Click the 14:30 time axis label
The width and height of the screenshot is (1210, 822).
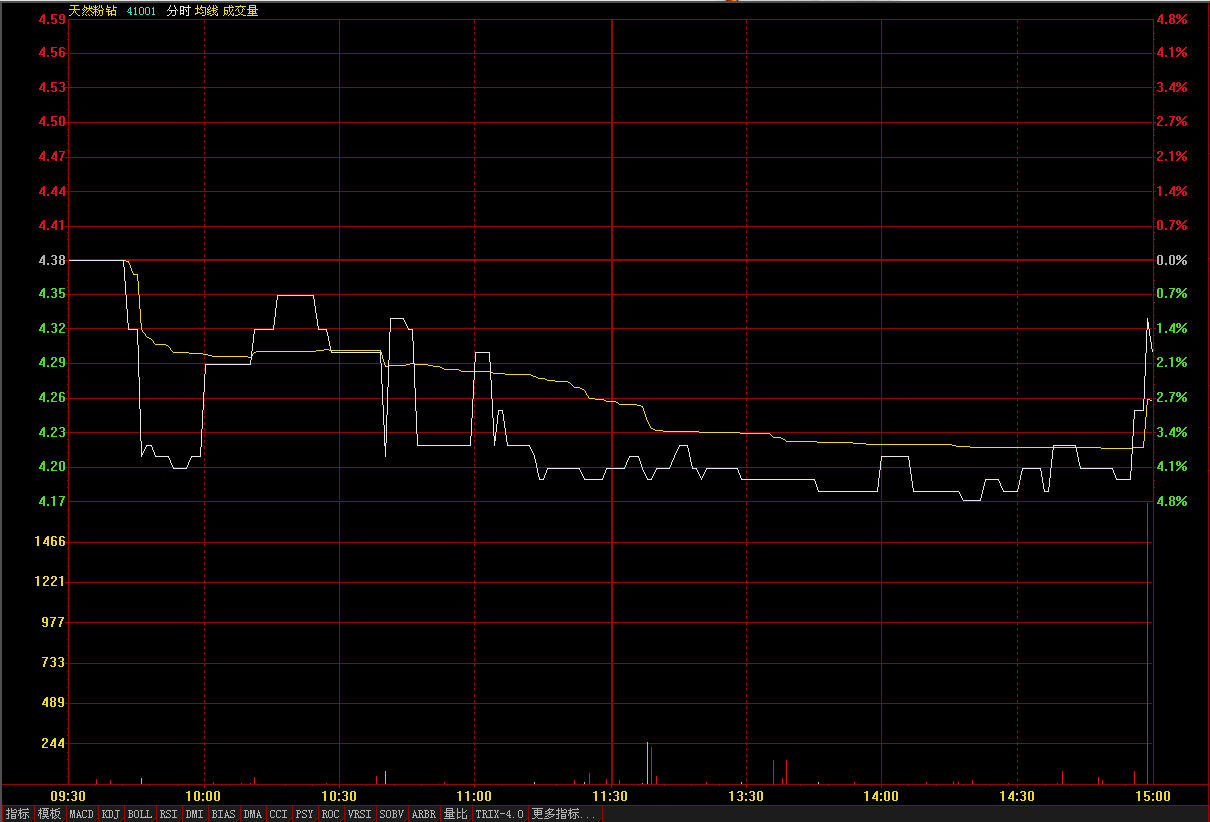pos(1017,797)
